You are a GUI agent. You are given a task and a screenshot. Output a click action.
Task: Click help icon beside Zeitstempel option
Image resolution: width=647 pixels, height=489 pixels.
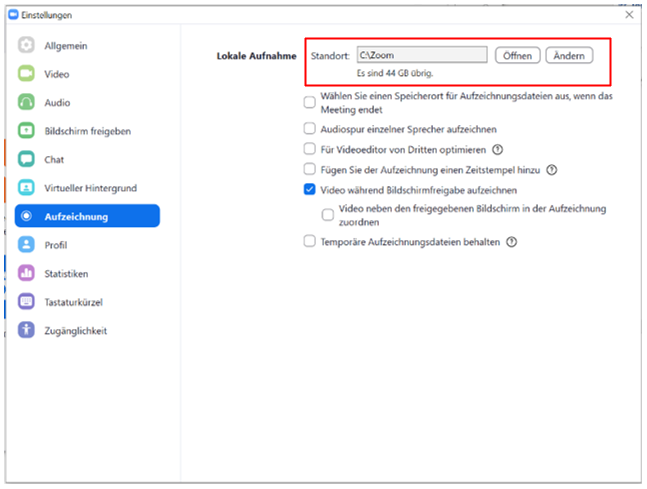coord(552,170)
